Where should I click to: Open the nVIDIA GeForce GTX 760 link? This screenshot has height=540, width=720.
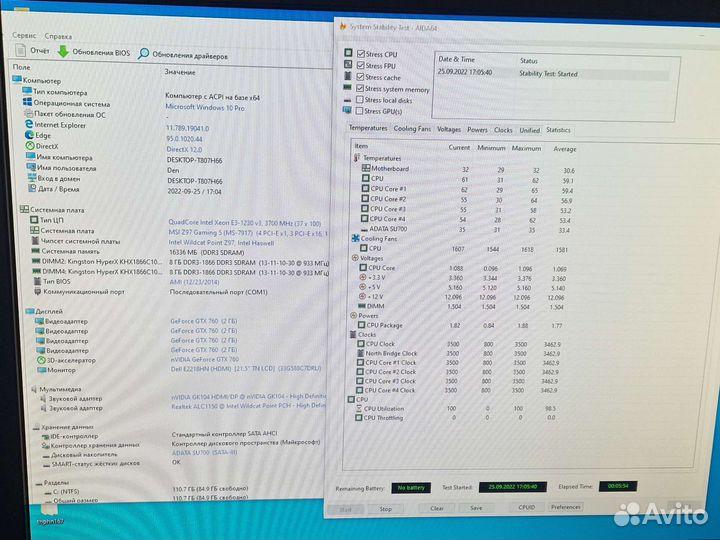click(x=205, y=360)
